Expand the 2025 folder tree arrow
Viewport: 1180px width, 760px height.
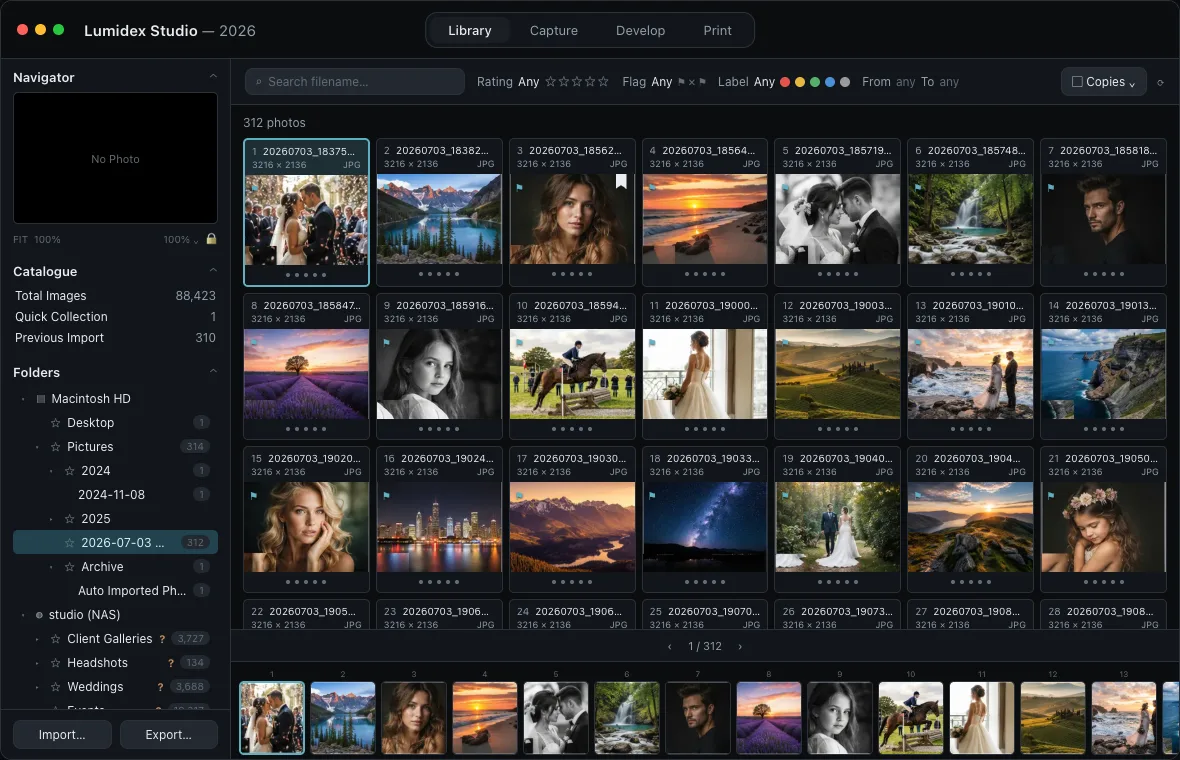[x=51, y=519]
